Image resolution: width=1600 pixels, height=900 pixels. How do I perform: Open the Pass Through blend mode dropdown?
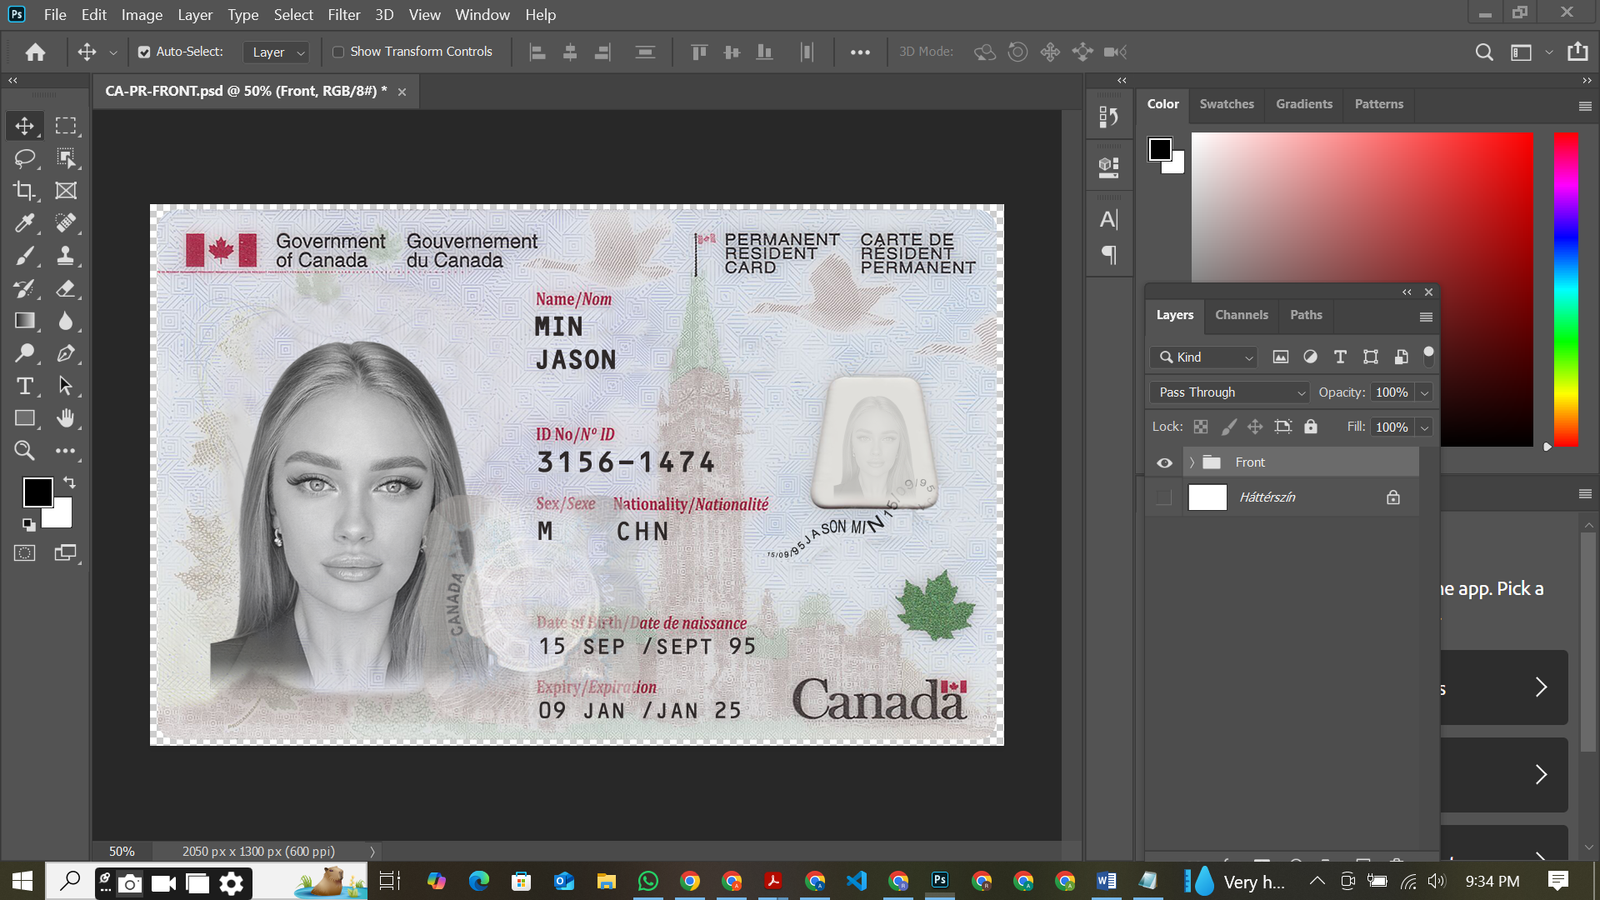(1229, 392)
